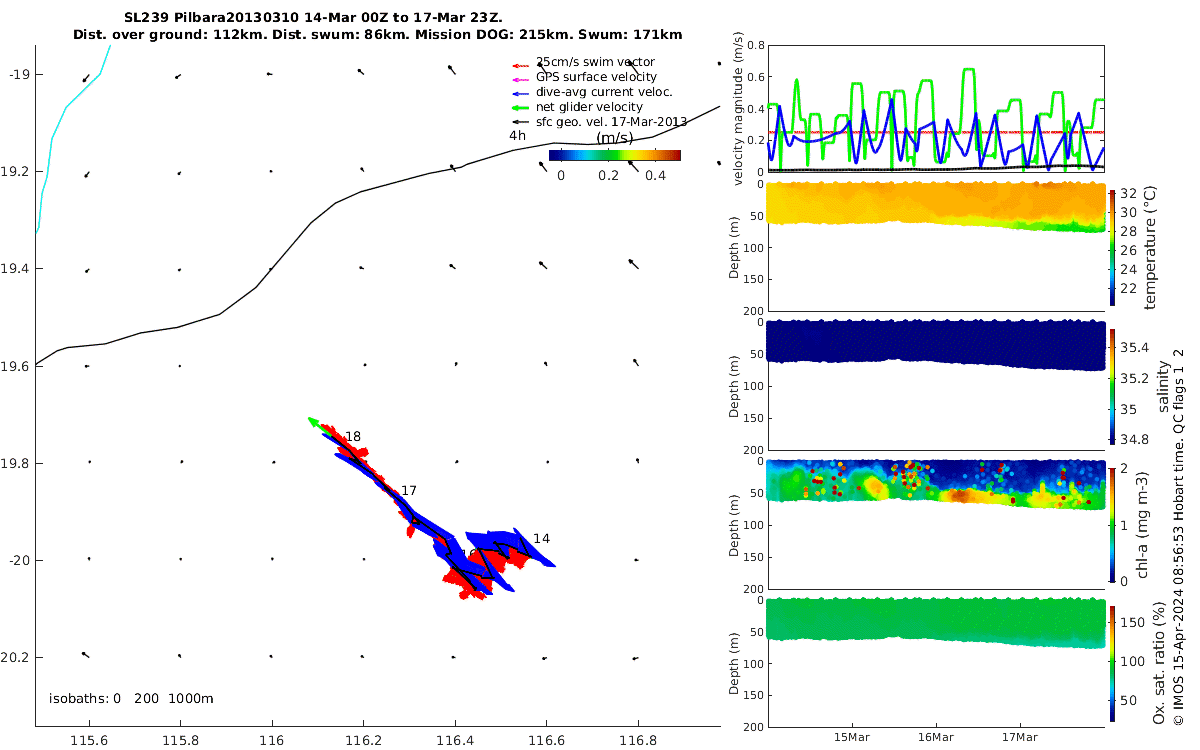Click the velocity magnitude time series plot
Image resolution: width=1200 pixels, height=750 pixels.
click(936, 109)
